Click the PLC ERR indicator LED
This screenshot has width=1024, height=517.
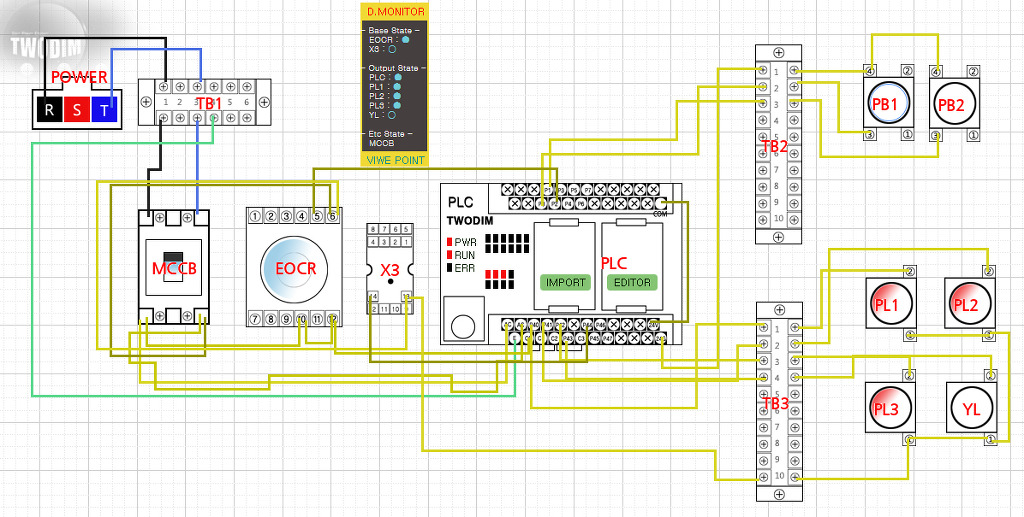click(449, 268)
